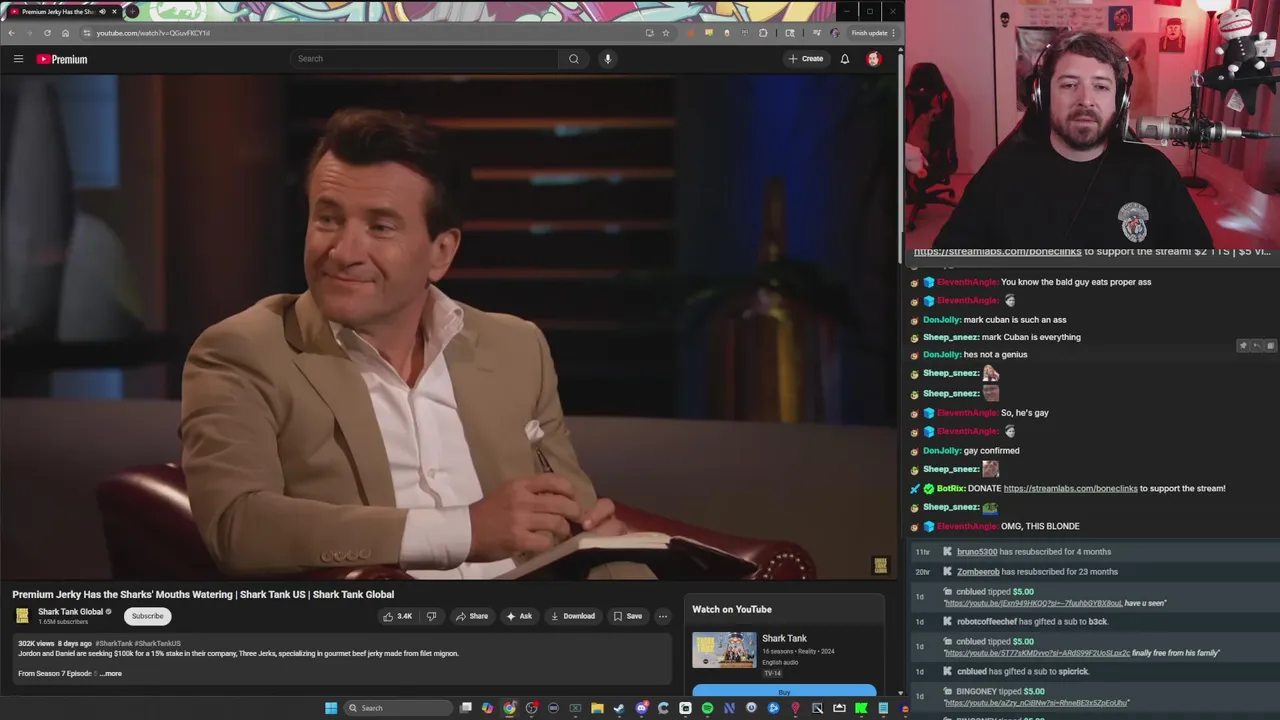Open Microsoft Copilot from the taskbar

coord(487,708)
